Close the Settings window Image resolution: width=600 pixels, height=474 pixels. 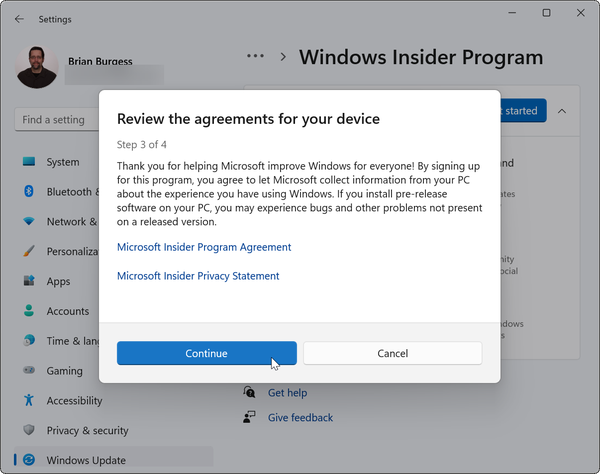pyautogui.click(x=580, y=13)
